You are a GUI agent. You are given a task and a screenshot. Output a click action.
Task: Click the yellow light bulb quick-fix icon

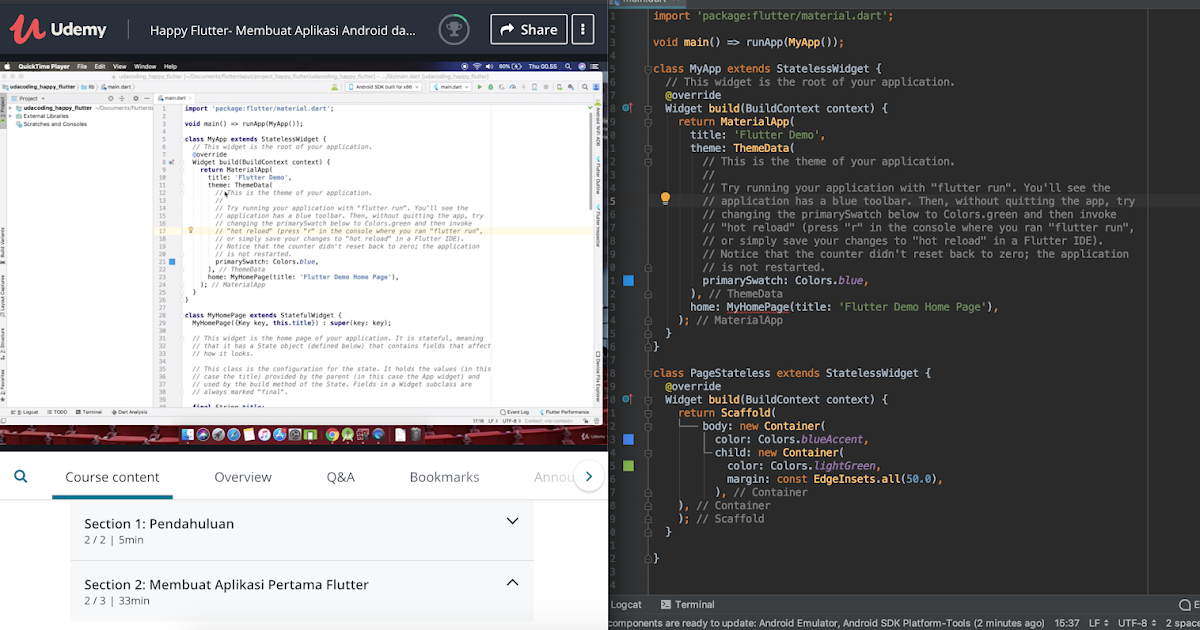click(665, 198)
